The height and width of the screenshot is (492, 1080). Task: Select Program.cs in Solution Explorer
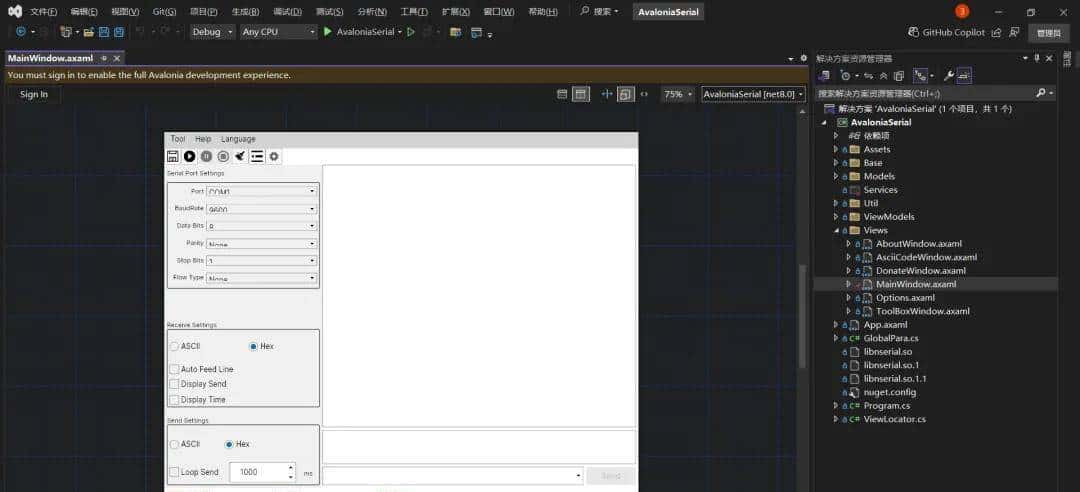pyautogui.click(x=886, y=406)
